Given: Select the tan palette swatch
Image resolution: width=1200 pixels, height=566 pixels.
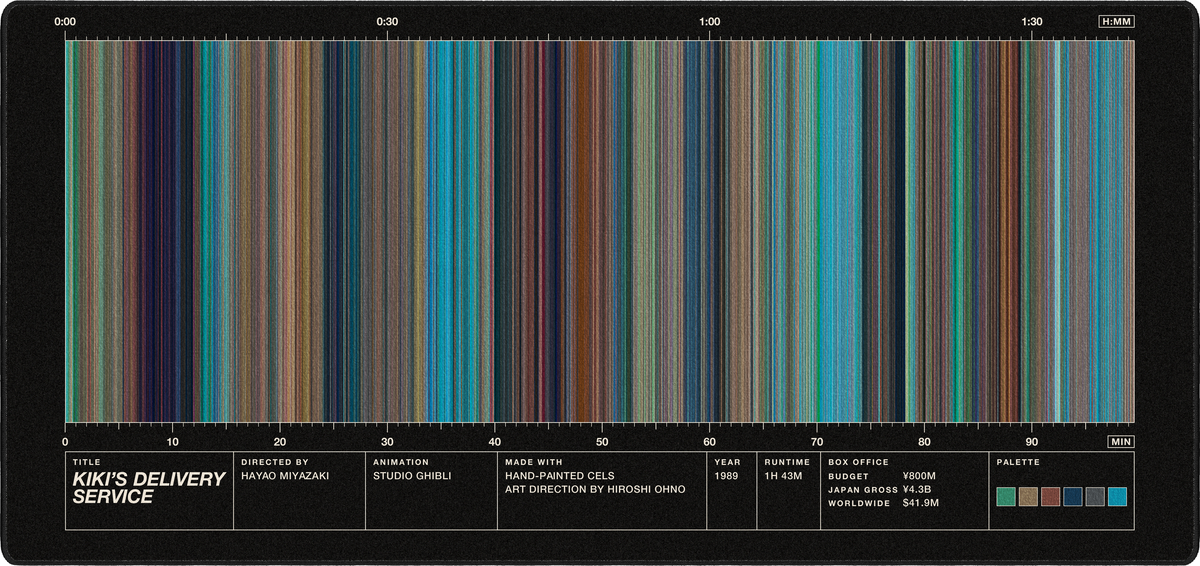Looking at the screenshot, I should [x=1028, y=496].
